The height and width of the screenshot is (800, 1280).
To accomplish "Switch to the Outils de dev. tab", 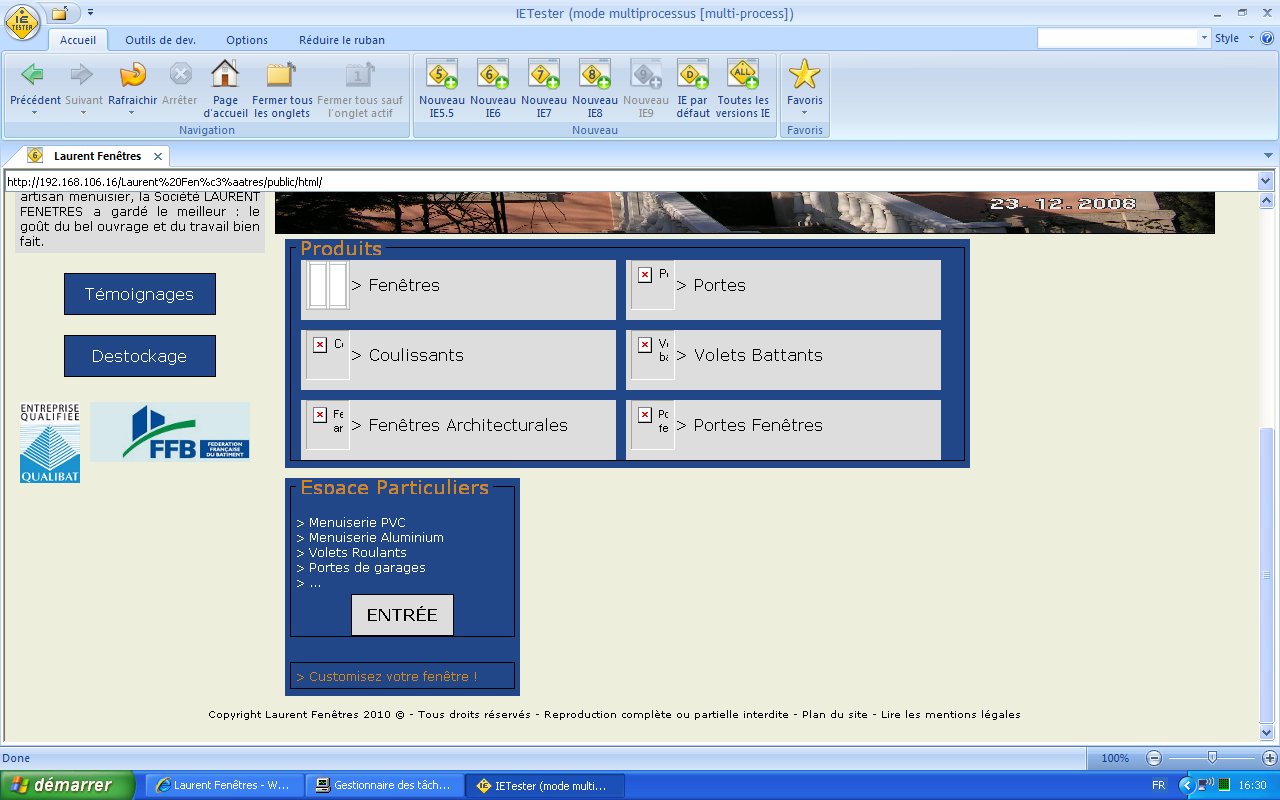I will (x=160, y=40).
